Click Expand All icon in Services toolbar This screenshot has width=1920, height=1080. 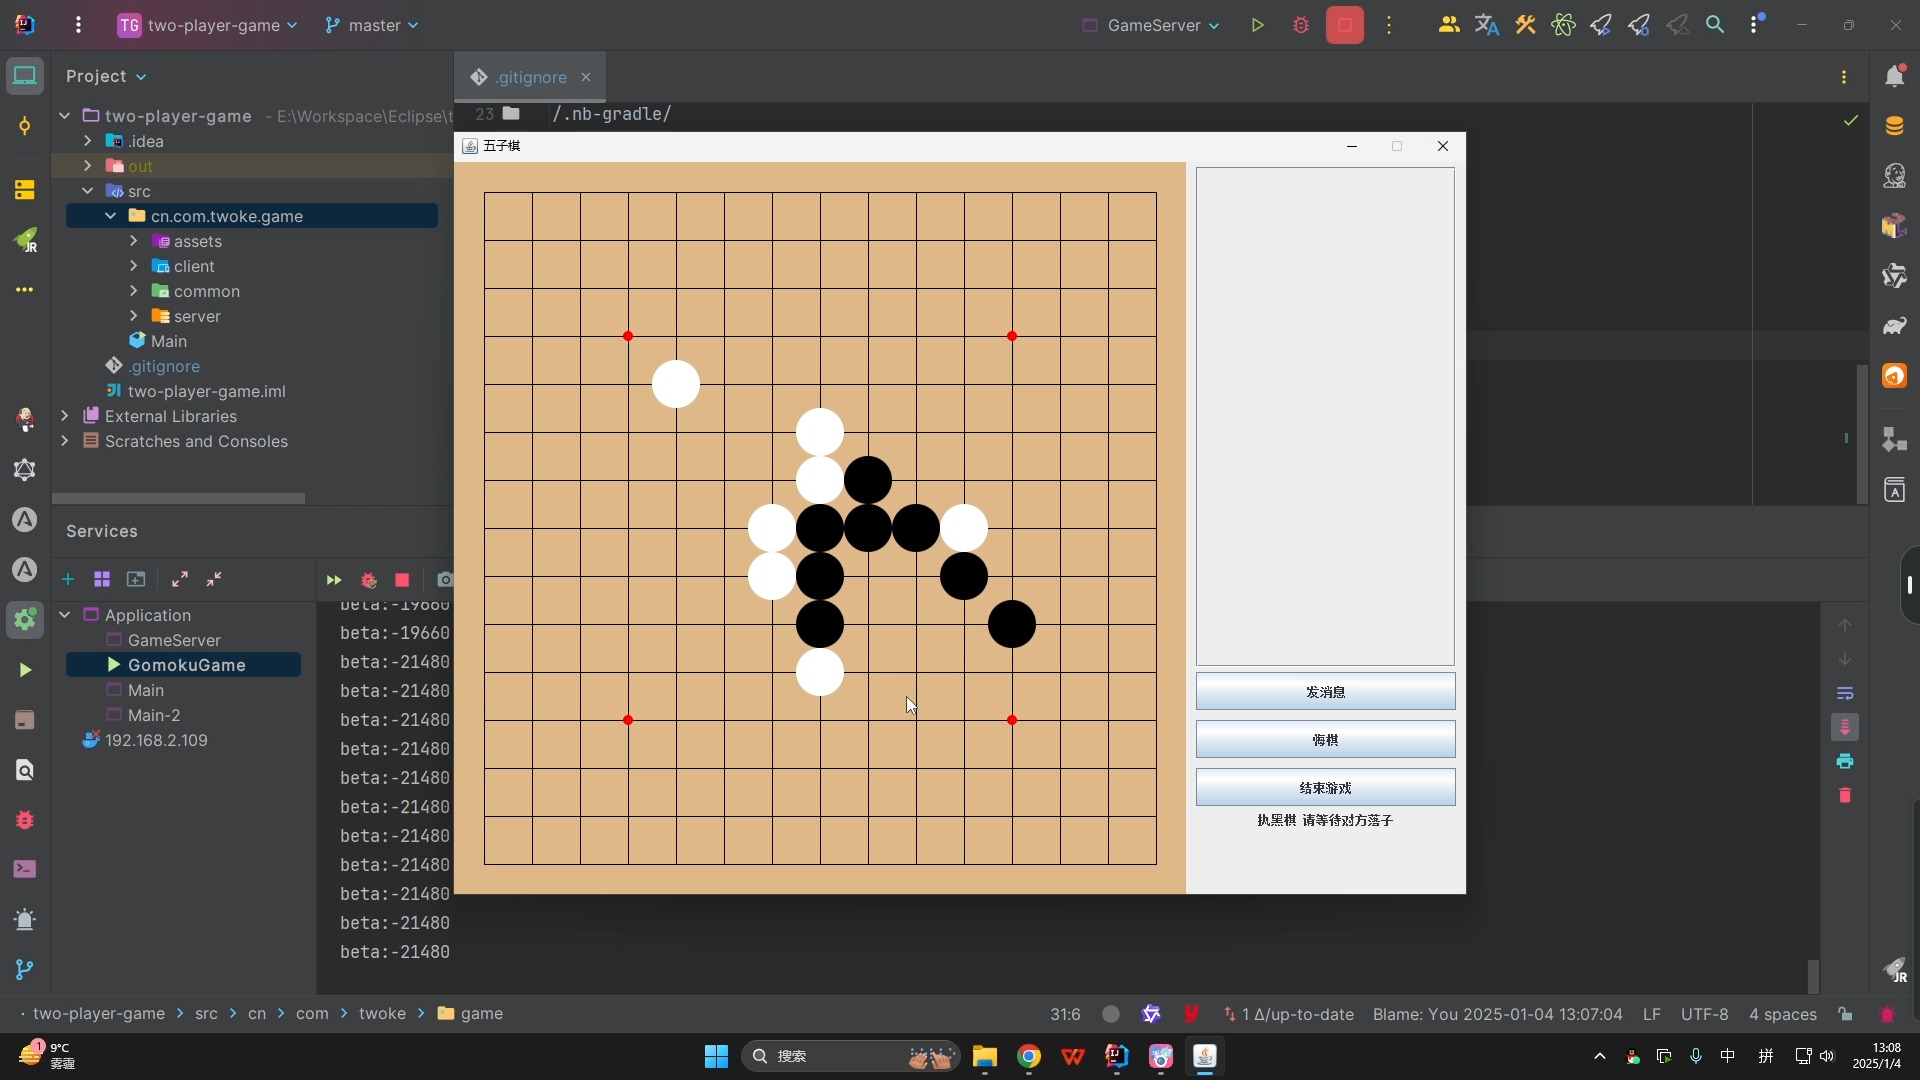pyautogui.click(x=180, y=580)
